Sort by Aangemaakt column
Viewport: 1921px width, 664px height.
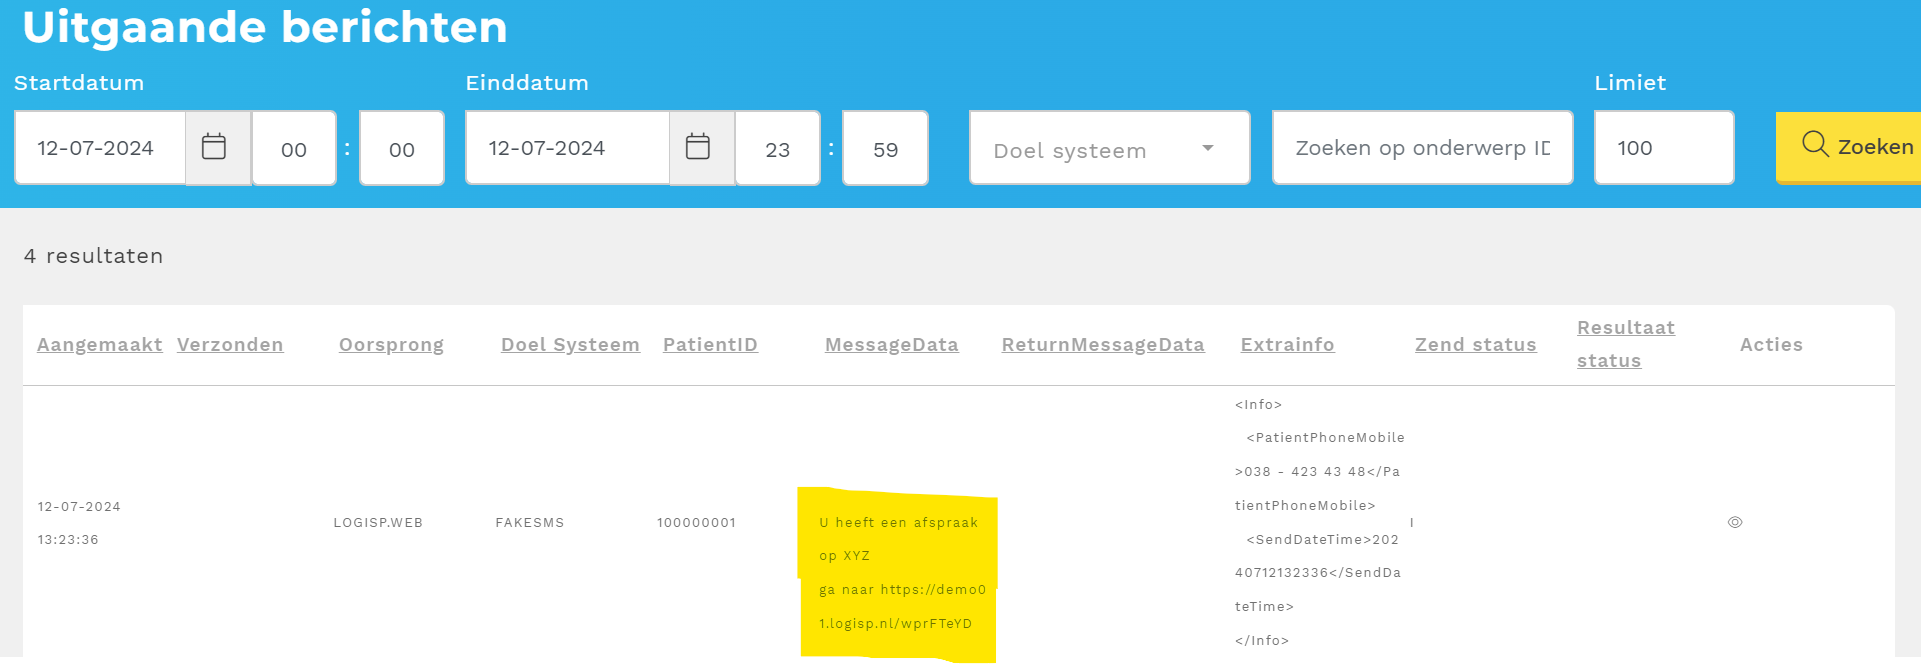coord(99,345)
